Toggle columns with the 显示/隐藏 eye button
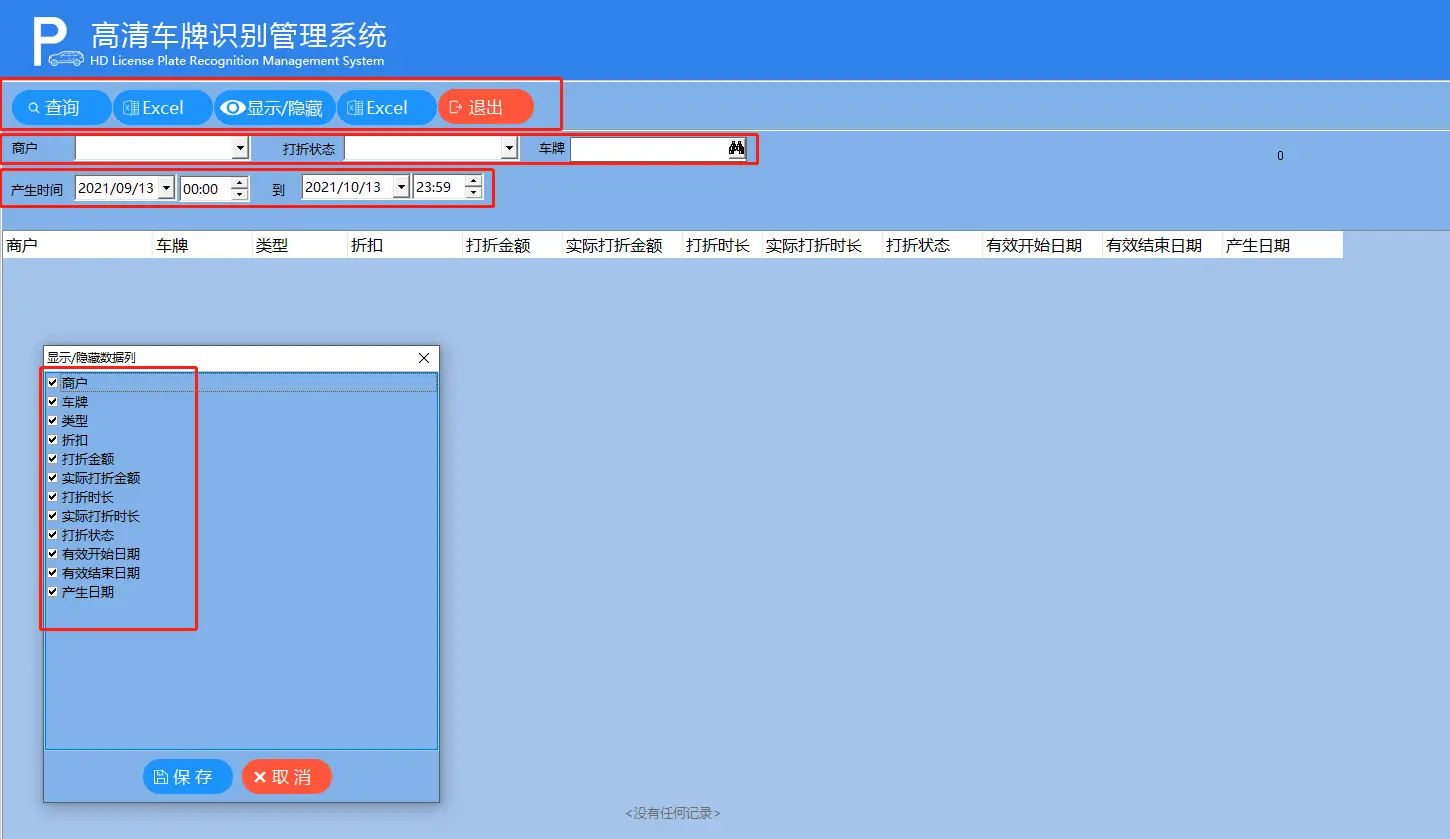The height and width of the screenshot is (839, 1450). click(274, 108)
